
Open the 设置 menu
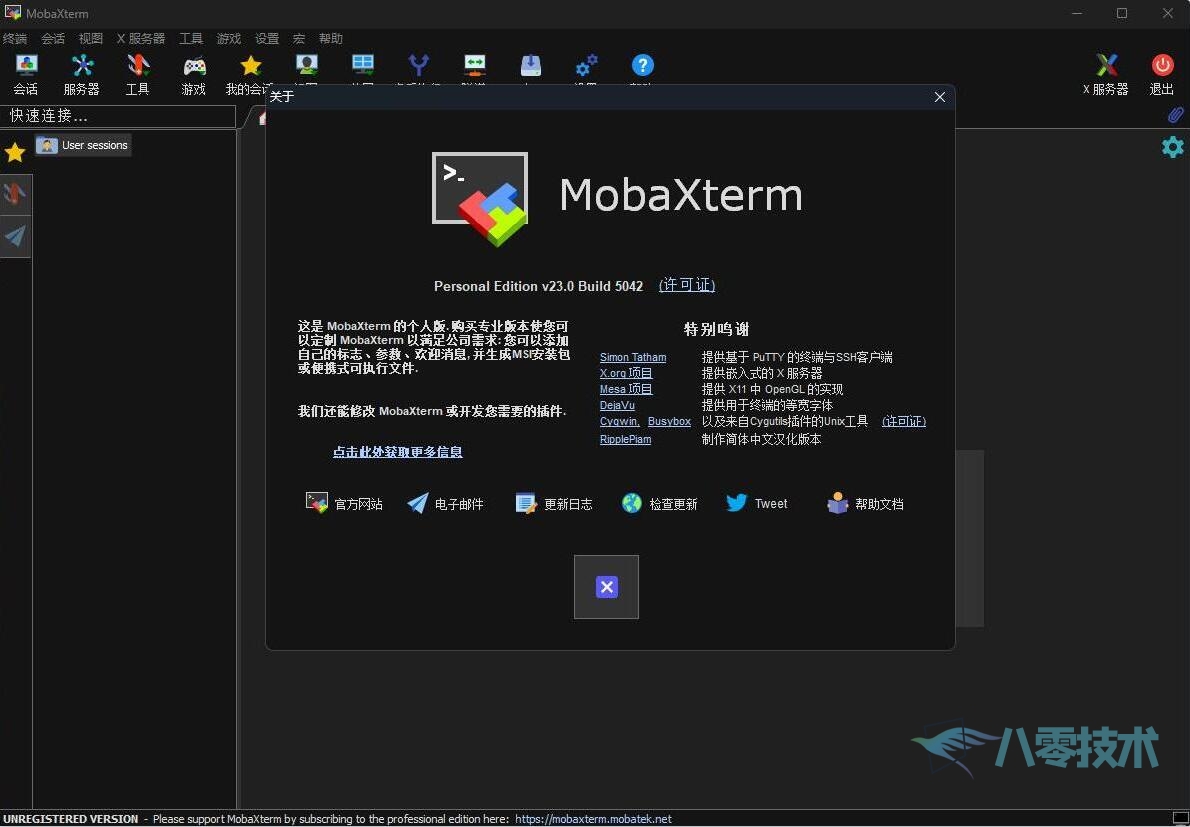(x=267, y=39)
